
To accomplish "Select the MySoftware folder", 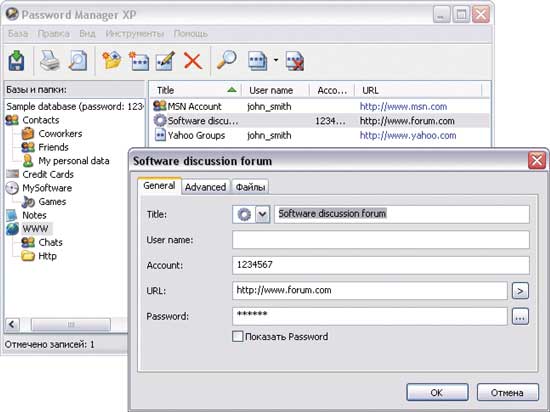I will [47, 188].
